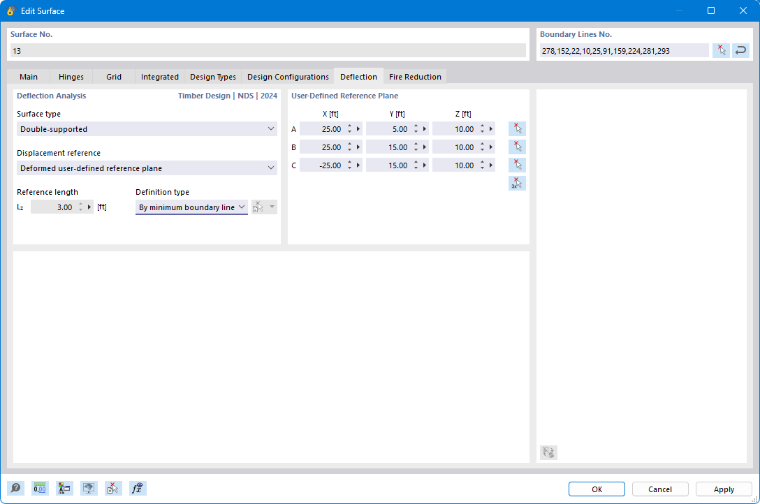Select point A graphically icon
760x504 pixels.
[x=517, y=128]
